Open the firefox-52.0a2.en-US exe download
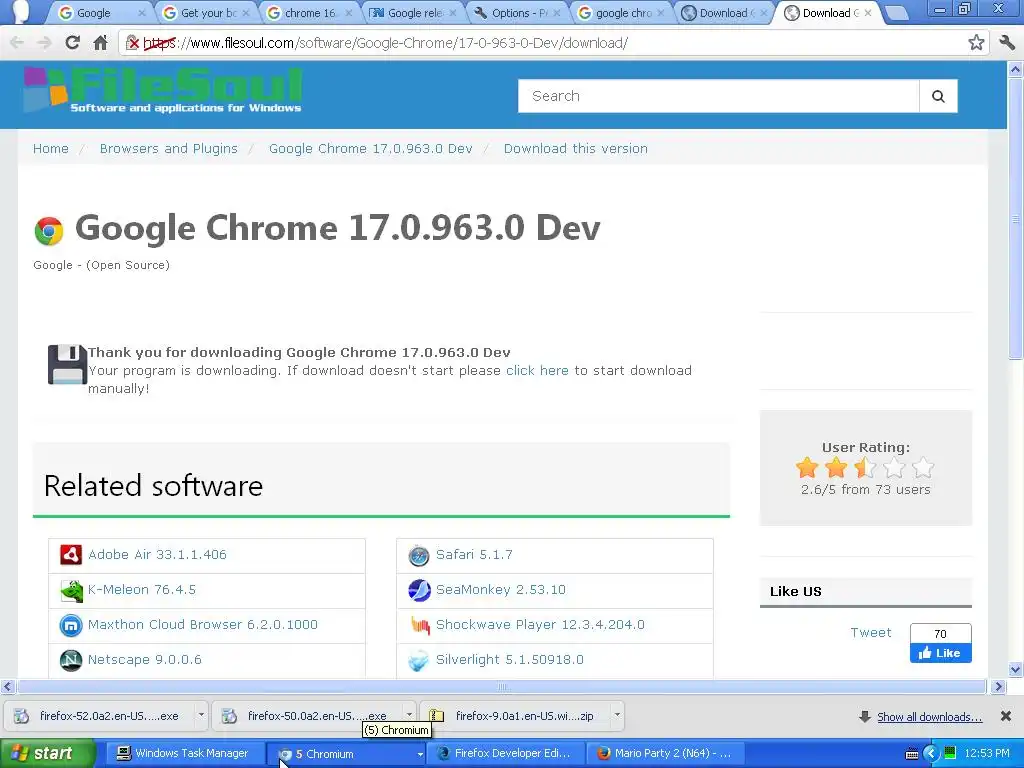Image resolution: width=1024 pixels, height=768 pixels. [x=99, y=716]
